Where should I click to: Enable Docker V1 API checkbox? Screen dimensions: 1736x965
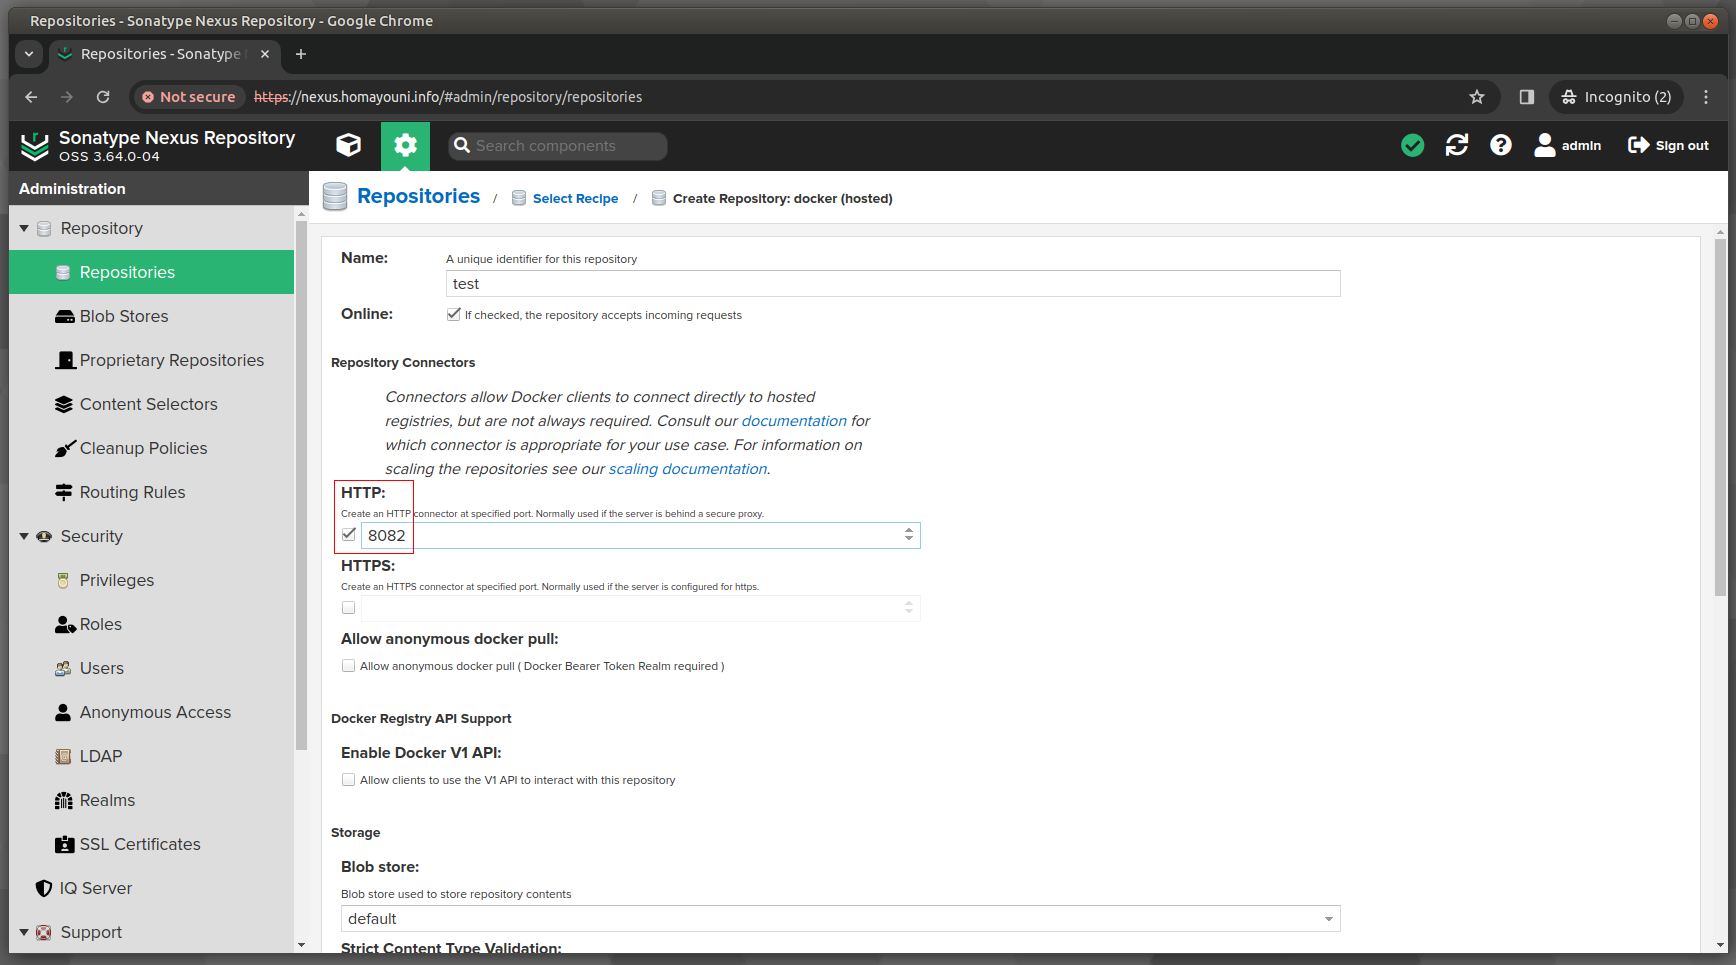pos(348,780)
